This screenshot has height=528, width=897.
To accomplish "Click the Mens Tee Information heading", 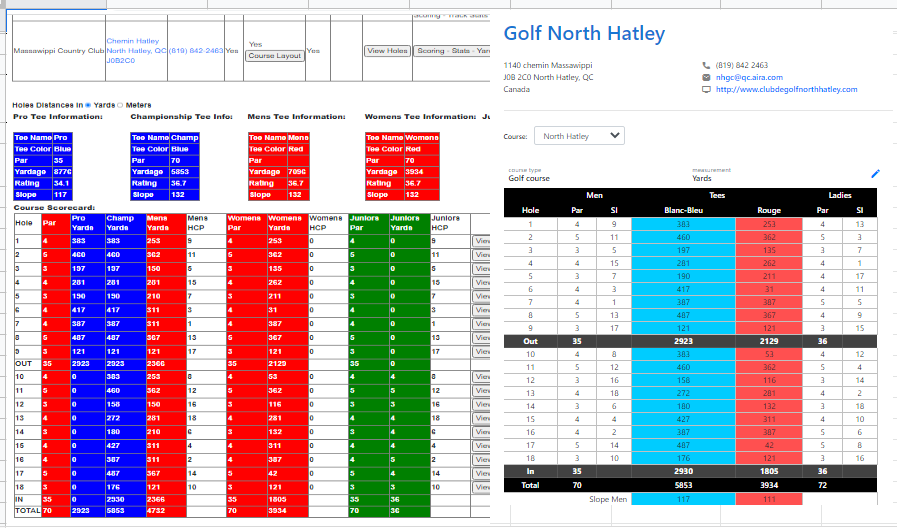I will tap(296, 117).
